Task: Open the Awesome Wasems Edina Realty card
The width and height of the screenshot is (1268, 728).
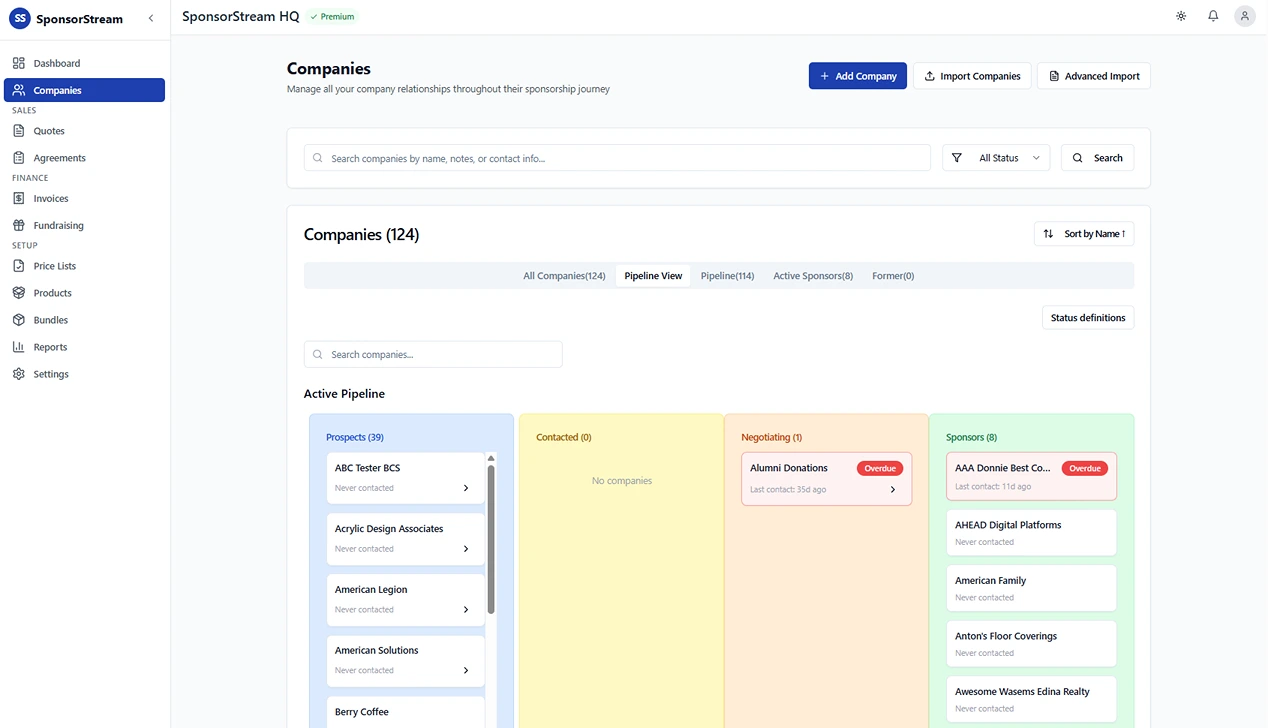Action: coord(1031,699)
